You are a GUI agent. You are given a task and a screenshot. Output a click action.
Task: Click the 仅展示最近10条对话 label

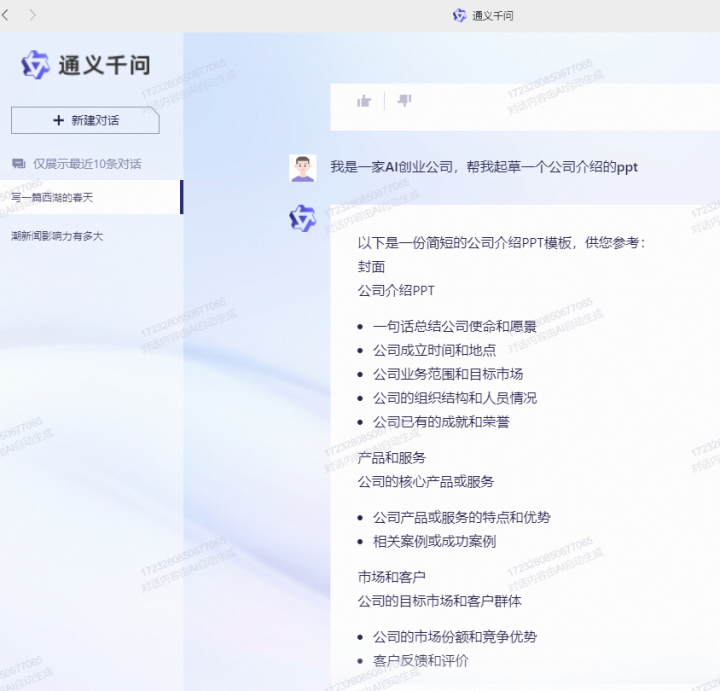click(x=87, y=163)
